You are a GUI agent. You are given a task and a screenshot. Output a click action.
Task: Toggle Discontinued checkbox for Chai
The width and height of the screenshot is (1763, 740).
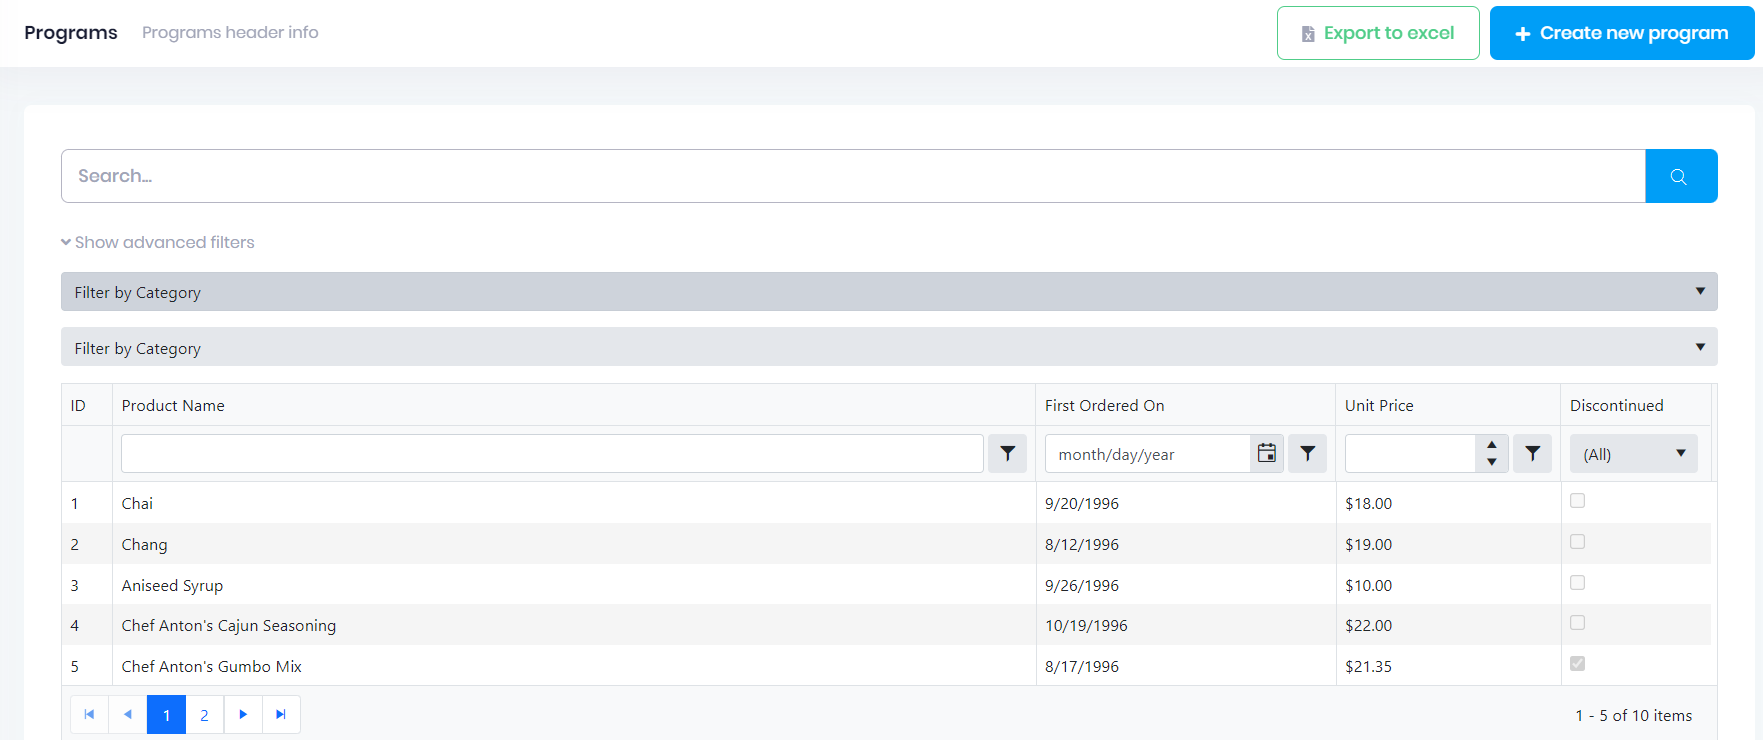pyautogui.click(x=1577, y=501)
